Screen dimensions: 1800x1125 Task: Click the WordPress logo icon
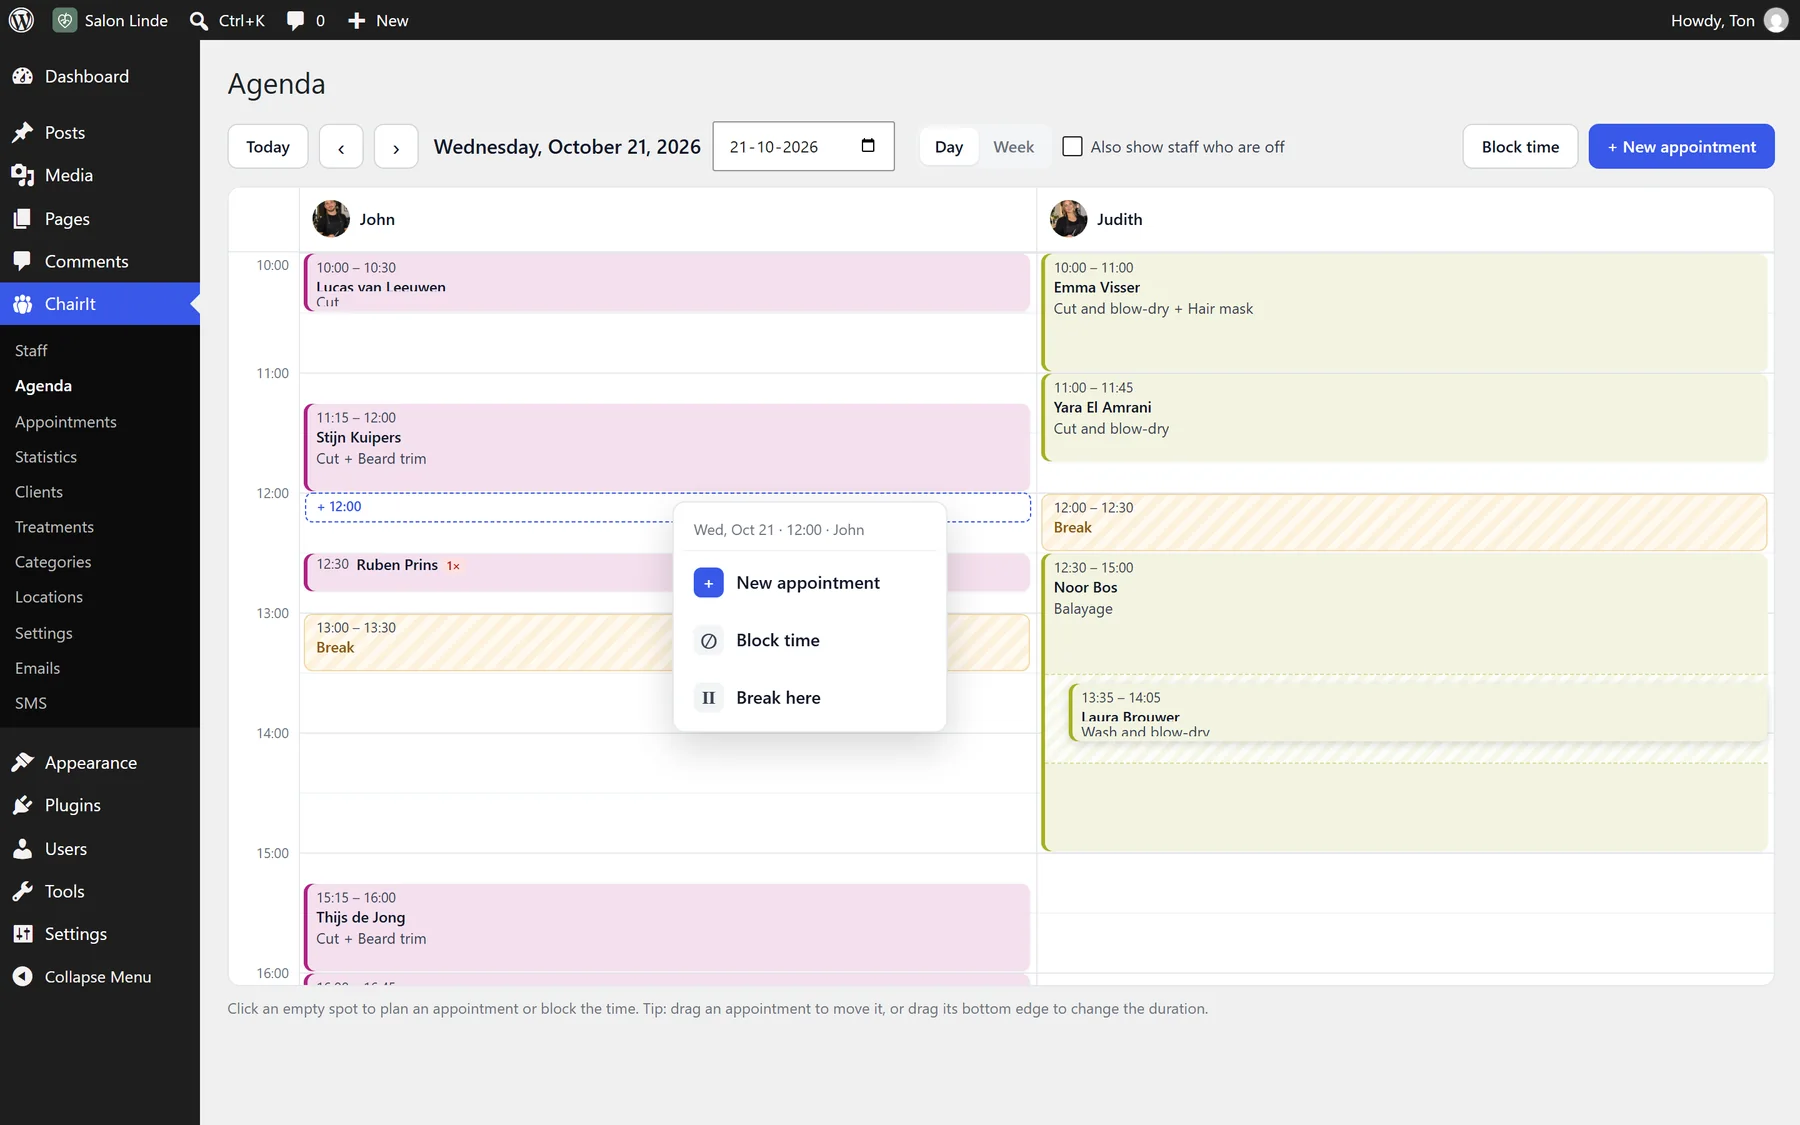[21, 20]
